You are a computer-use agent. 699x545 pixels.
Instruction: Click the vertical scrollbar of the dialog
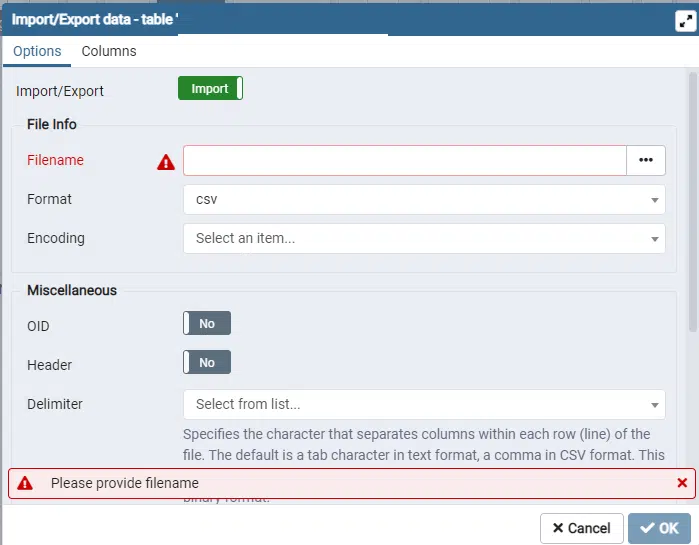pyautogui.click(x=693, y=200)
